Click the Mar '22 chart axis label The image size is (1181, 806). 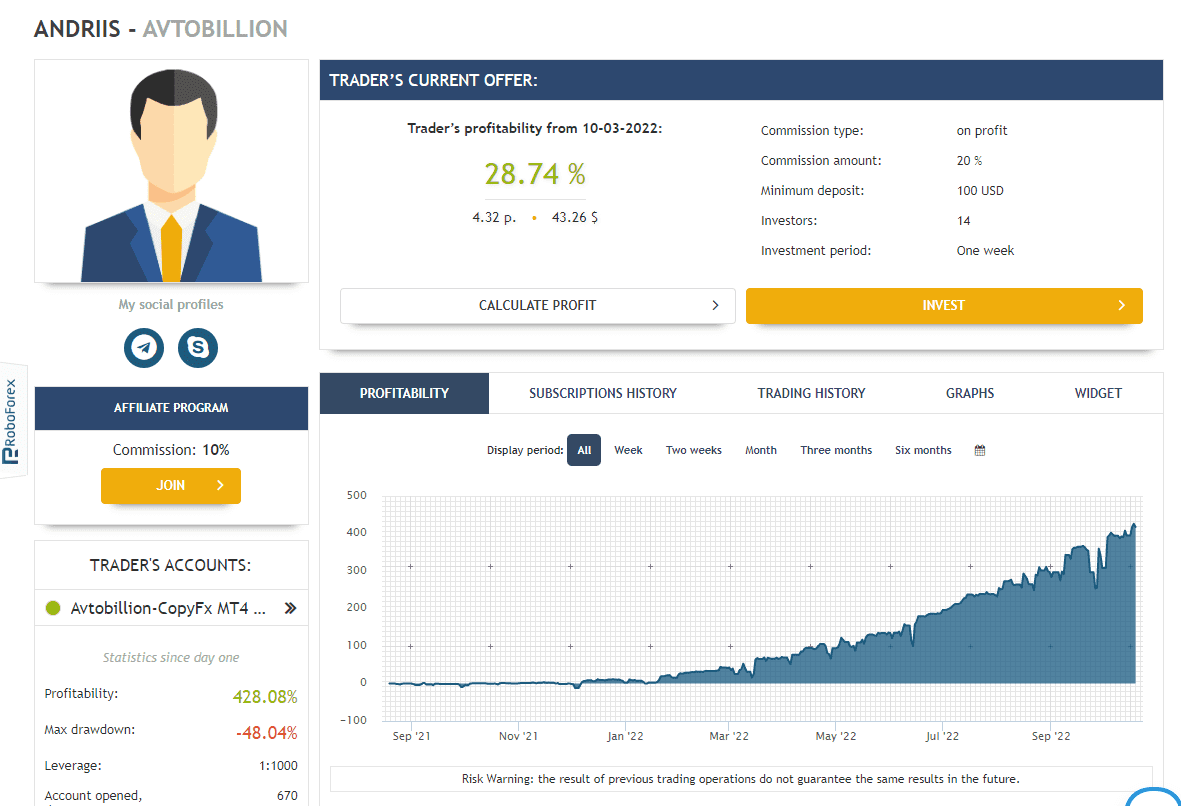tap(729, 736)
